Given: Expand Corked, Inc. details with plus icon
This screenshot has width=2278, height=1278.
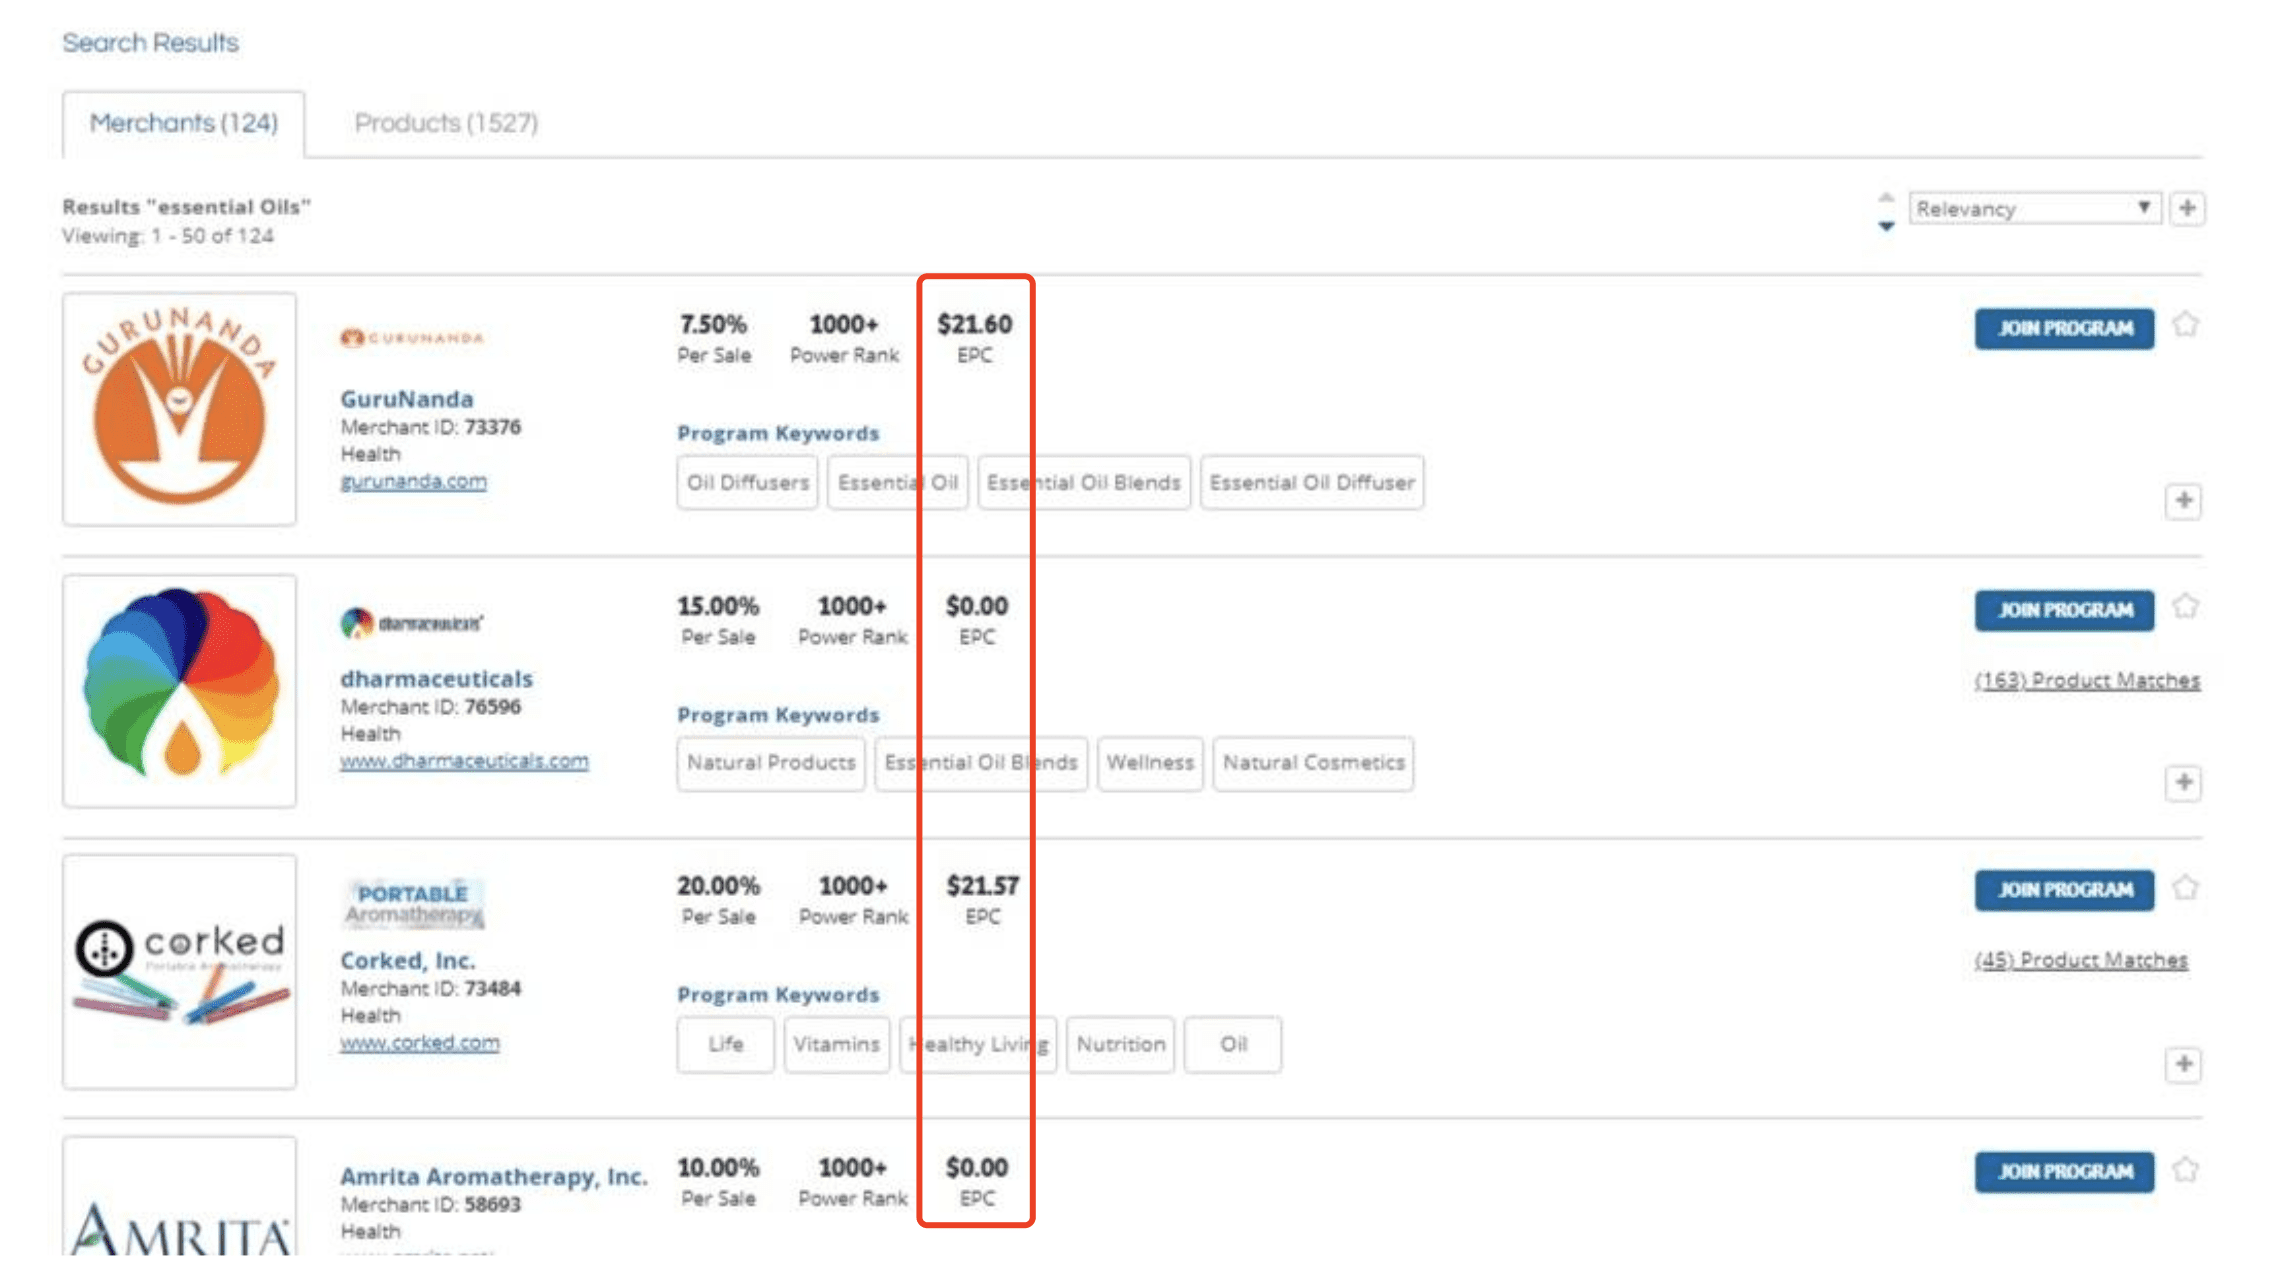Looking at the screenshot, I should (2184, 1064).
